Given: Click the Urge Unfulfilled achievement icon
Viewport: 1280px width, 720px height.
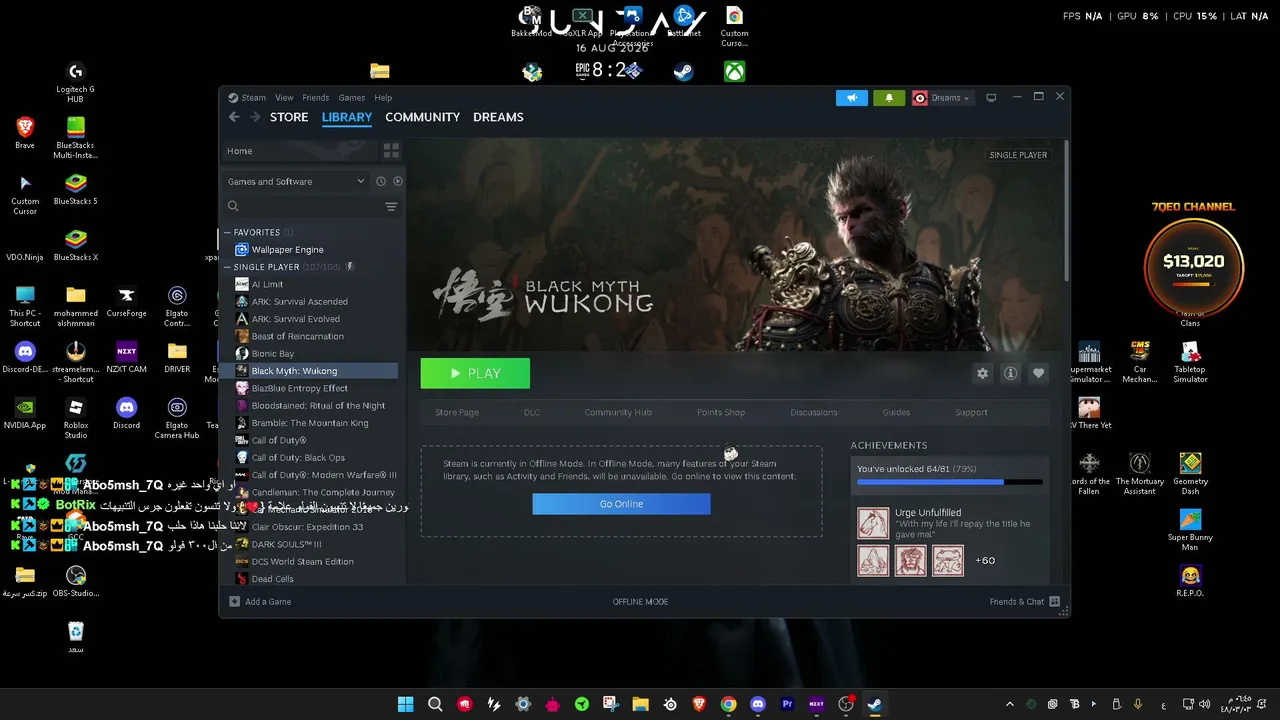Looking at the screenshot, I should [x=873, y=523].
